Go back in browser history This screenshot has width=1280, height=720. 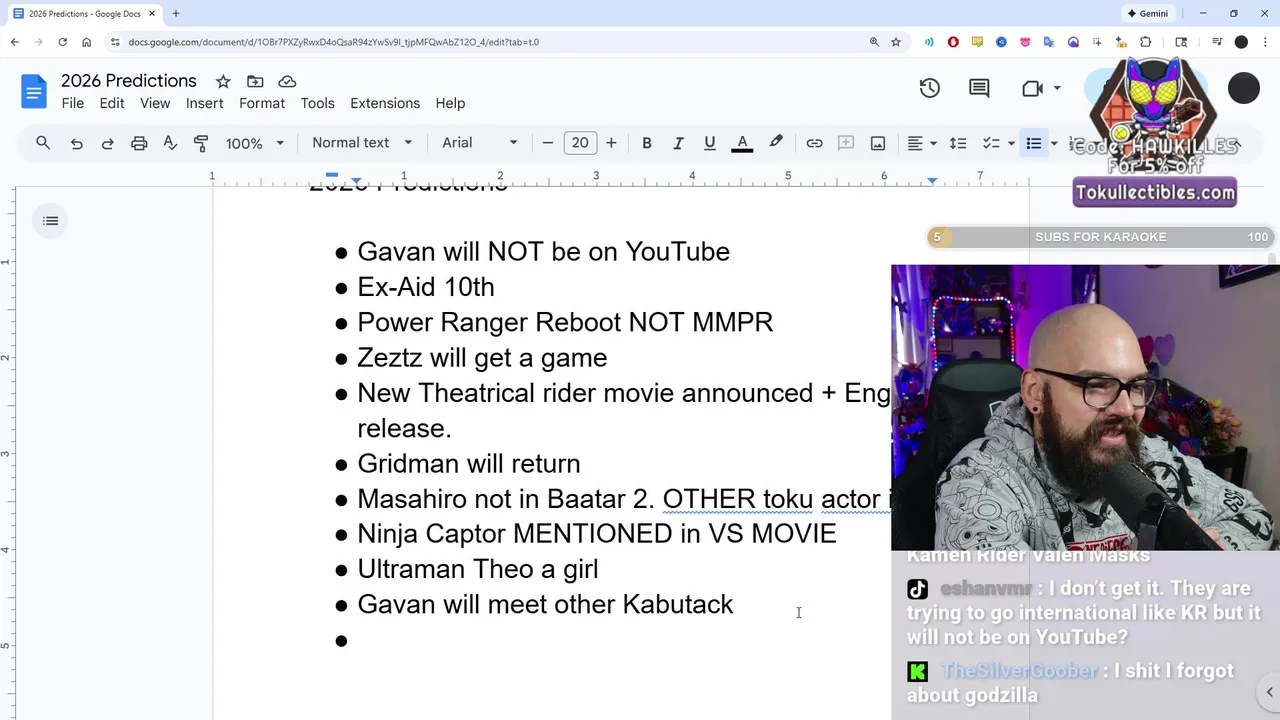pos(14,42)
